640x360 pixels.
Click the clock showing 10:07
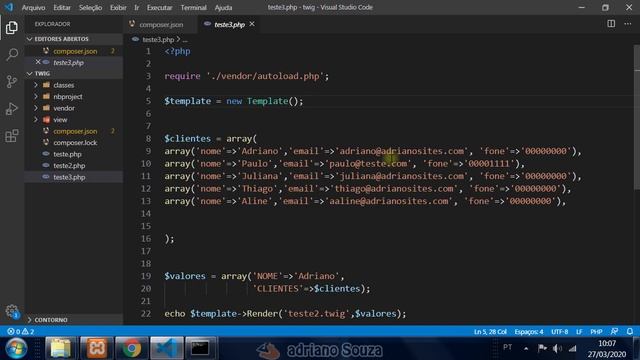coord(607,344)
